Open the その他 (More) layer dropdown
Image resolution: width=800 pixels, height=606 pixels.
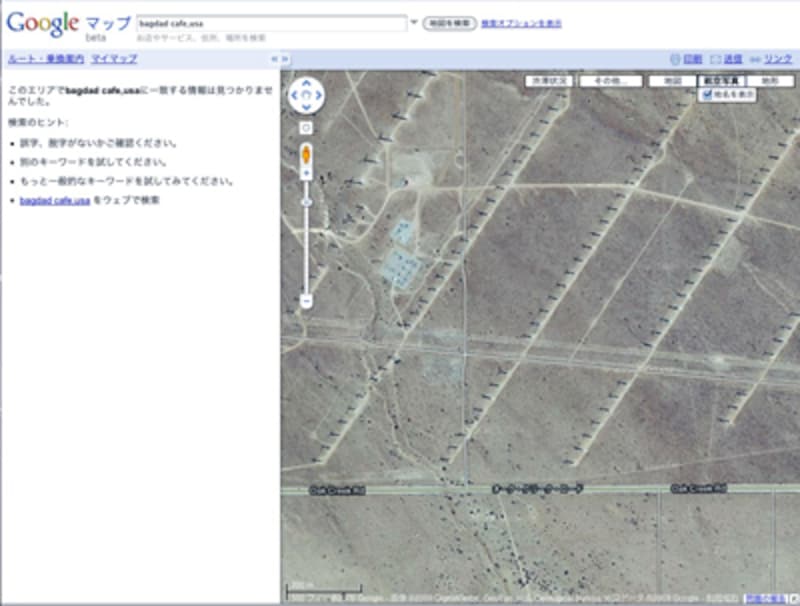(x=609, y=81)
